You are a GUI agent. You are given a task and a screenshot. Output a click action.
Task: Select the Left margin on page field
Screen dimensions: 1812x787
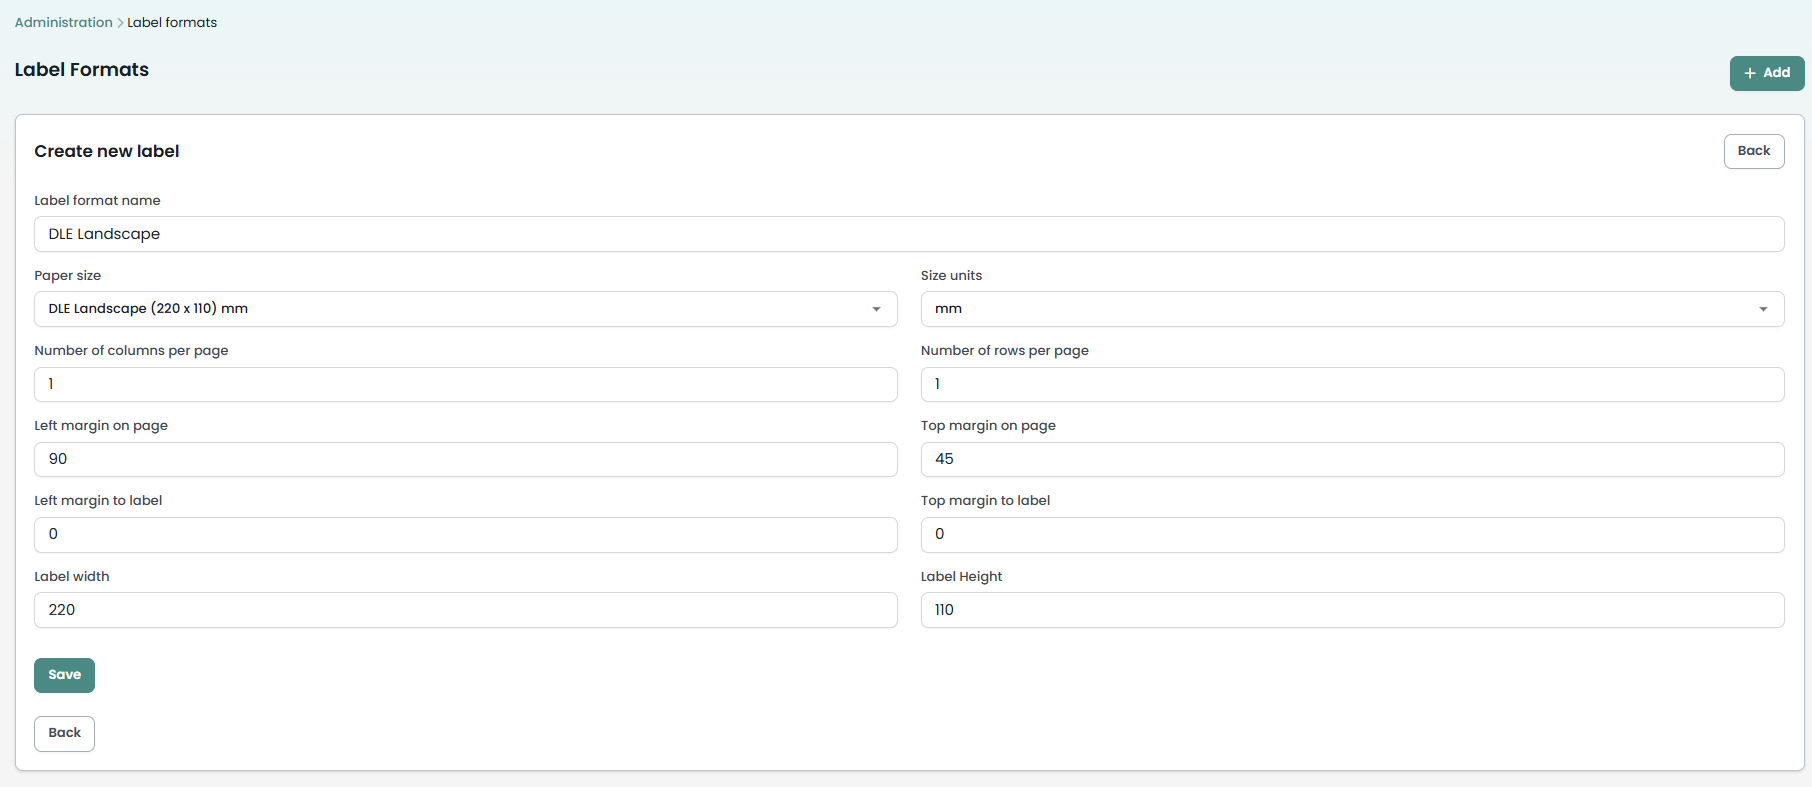(x=466, y=459)
